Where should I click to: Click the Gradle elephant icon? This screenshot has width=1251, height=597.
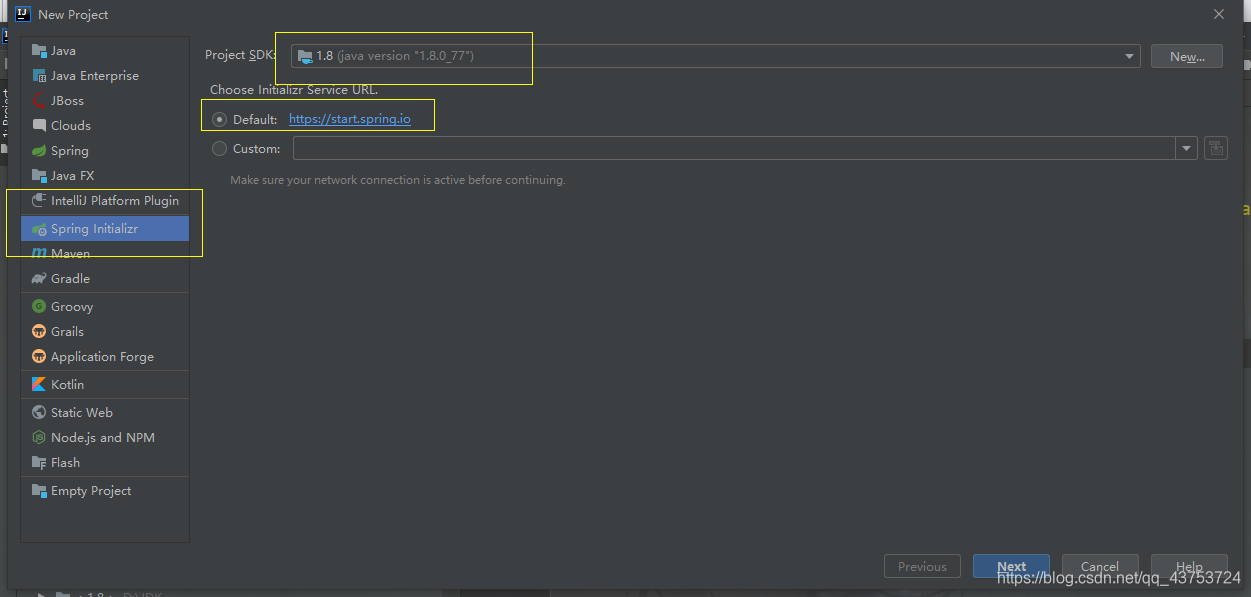[x=39, y=279]
